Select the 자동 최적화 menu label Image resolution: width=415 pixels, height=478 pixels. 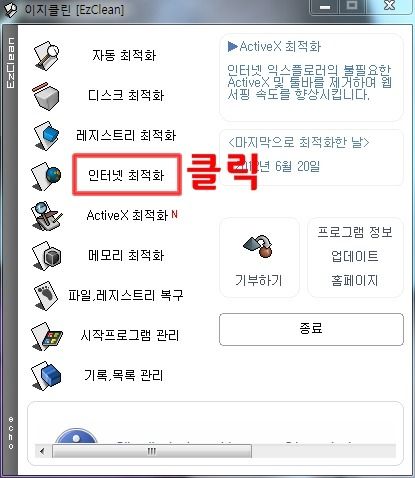coord(124,55)
